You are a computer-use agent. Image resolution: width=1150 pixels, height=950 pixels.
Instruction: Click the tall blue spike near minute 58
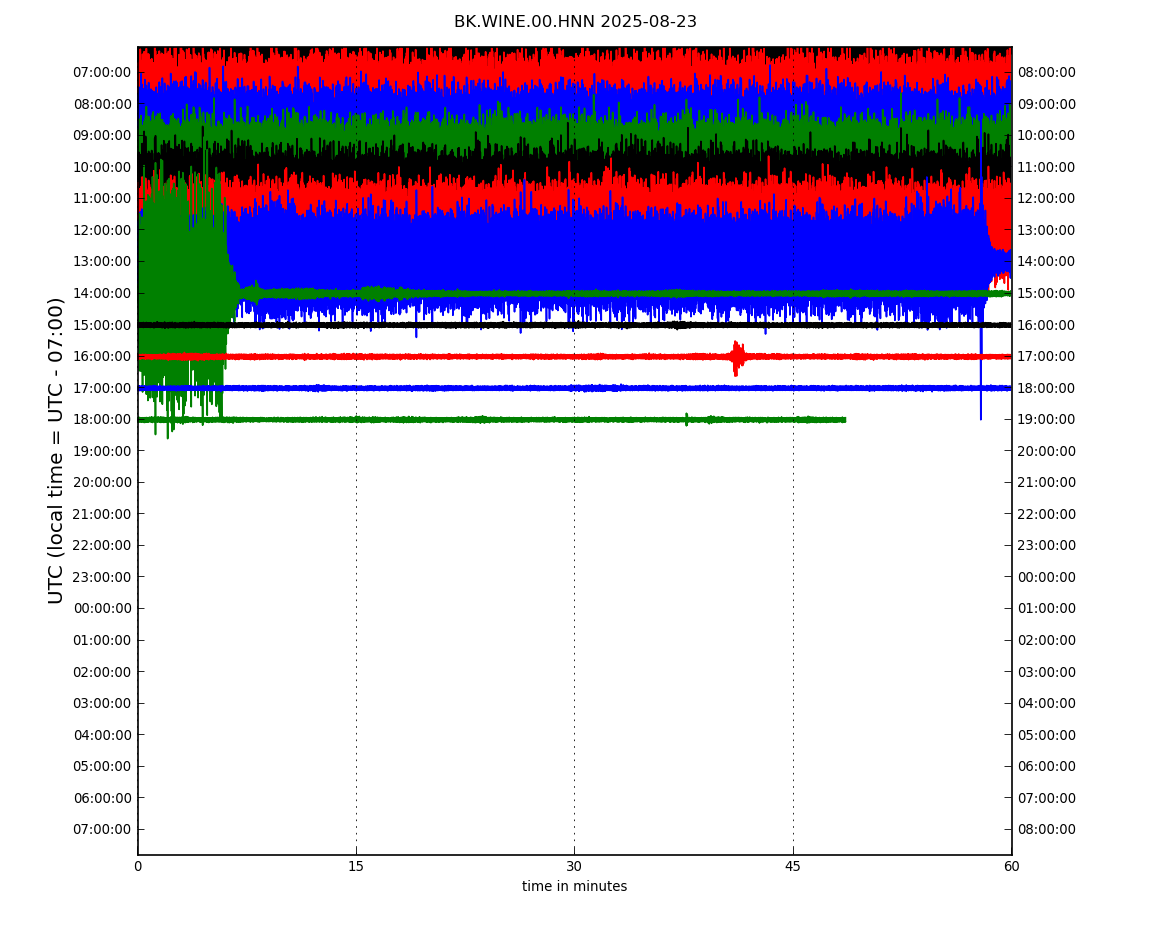(981, 268)
